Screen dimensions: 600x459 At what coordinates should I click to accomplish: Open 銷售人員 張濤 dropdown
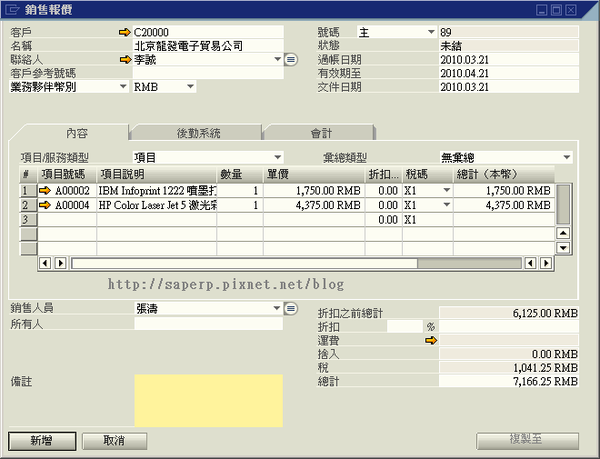[x=277, y=308]
